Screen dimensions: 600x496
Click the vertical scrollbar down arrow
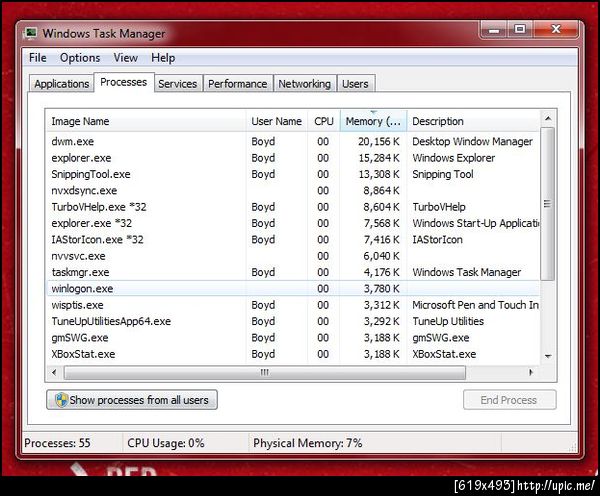click(548, 356)
